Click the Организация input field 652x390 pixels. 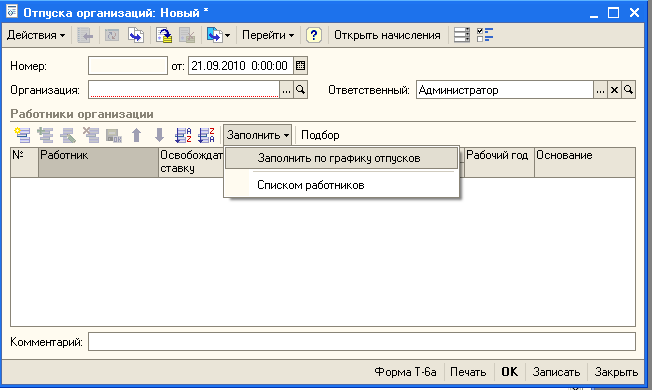(x=183, y=90)
